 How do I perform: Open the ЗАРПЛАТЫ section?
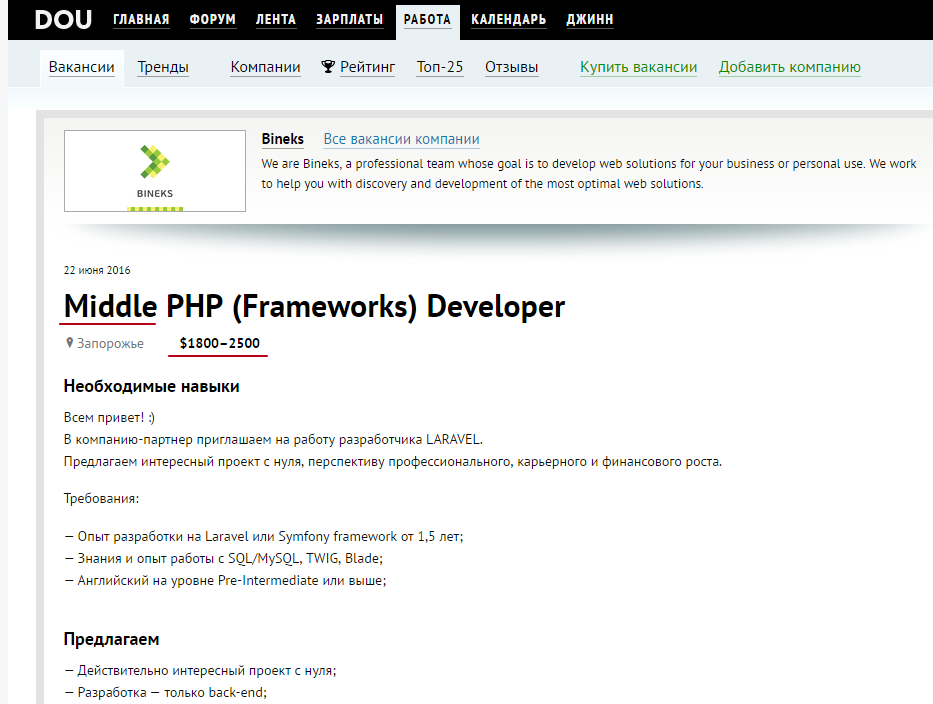pos(349,20)
